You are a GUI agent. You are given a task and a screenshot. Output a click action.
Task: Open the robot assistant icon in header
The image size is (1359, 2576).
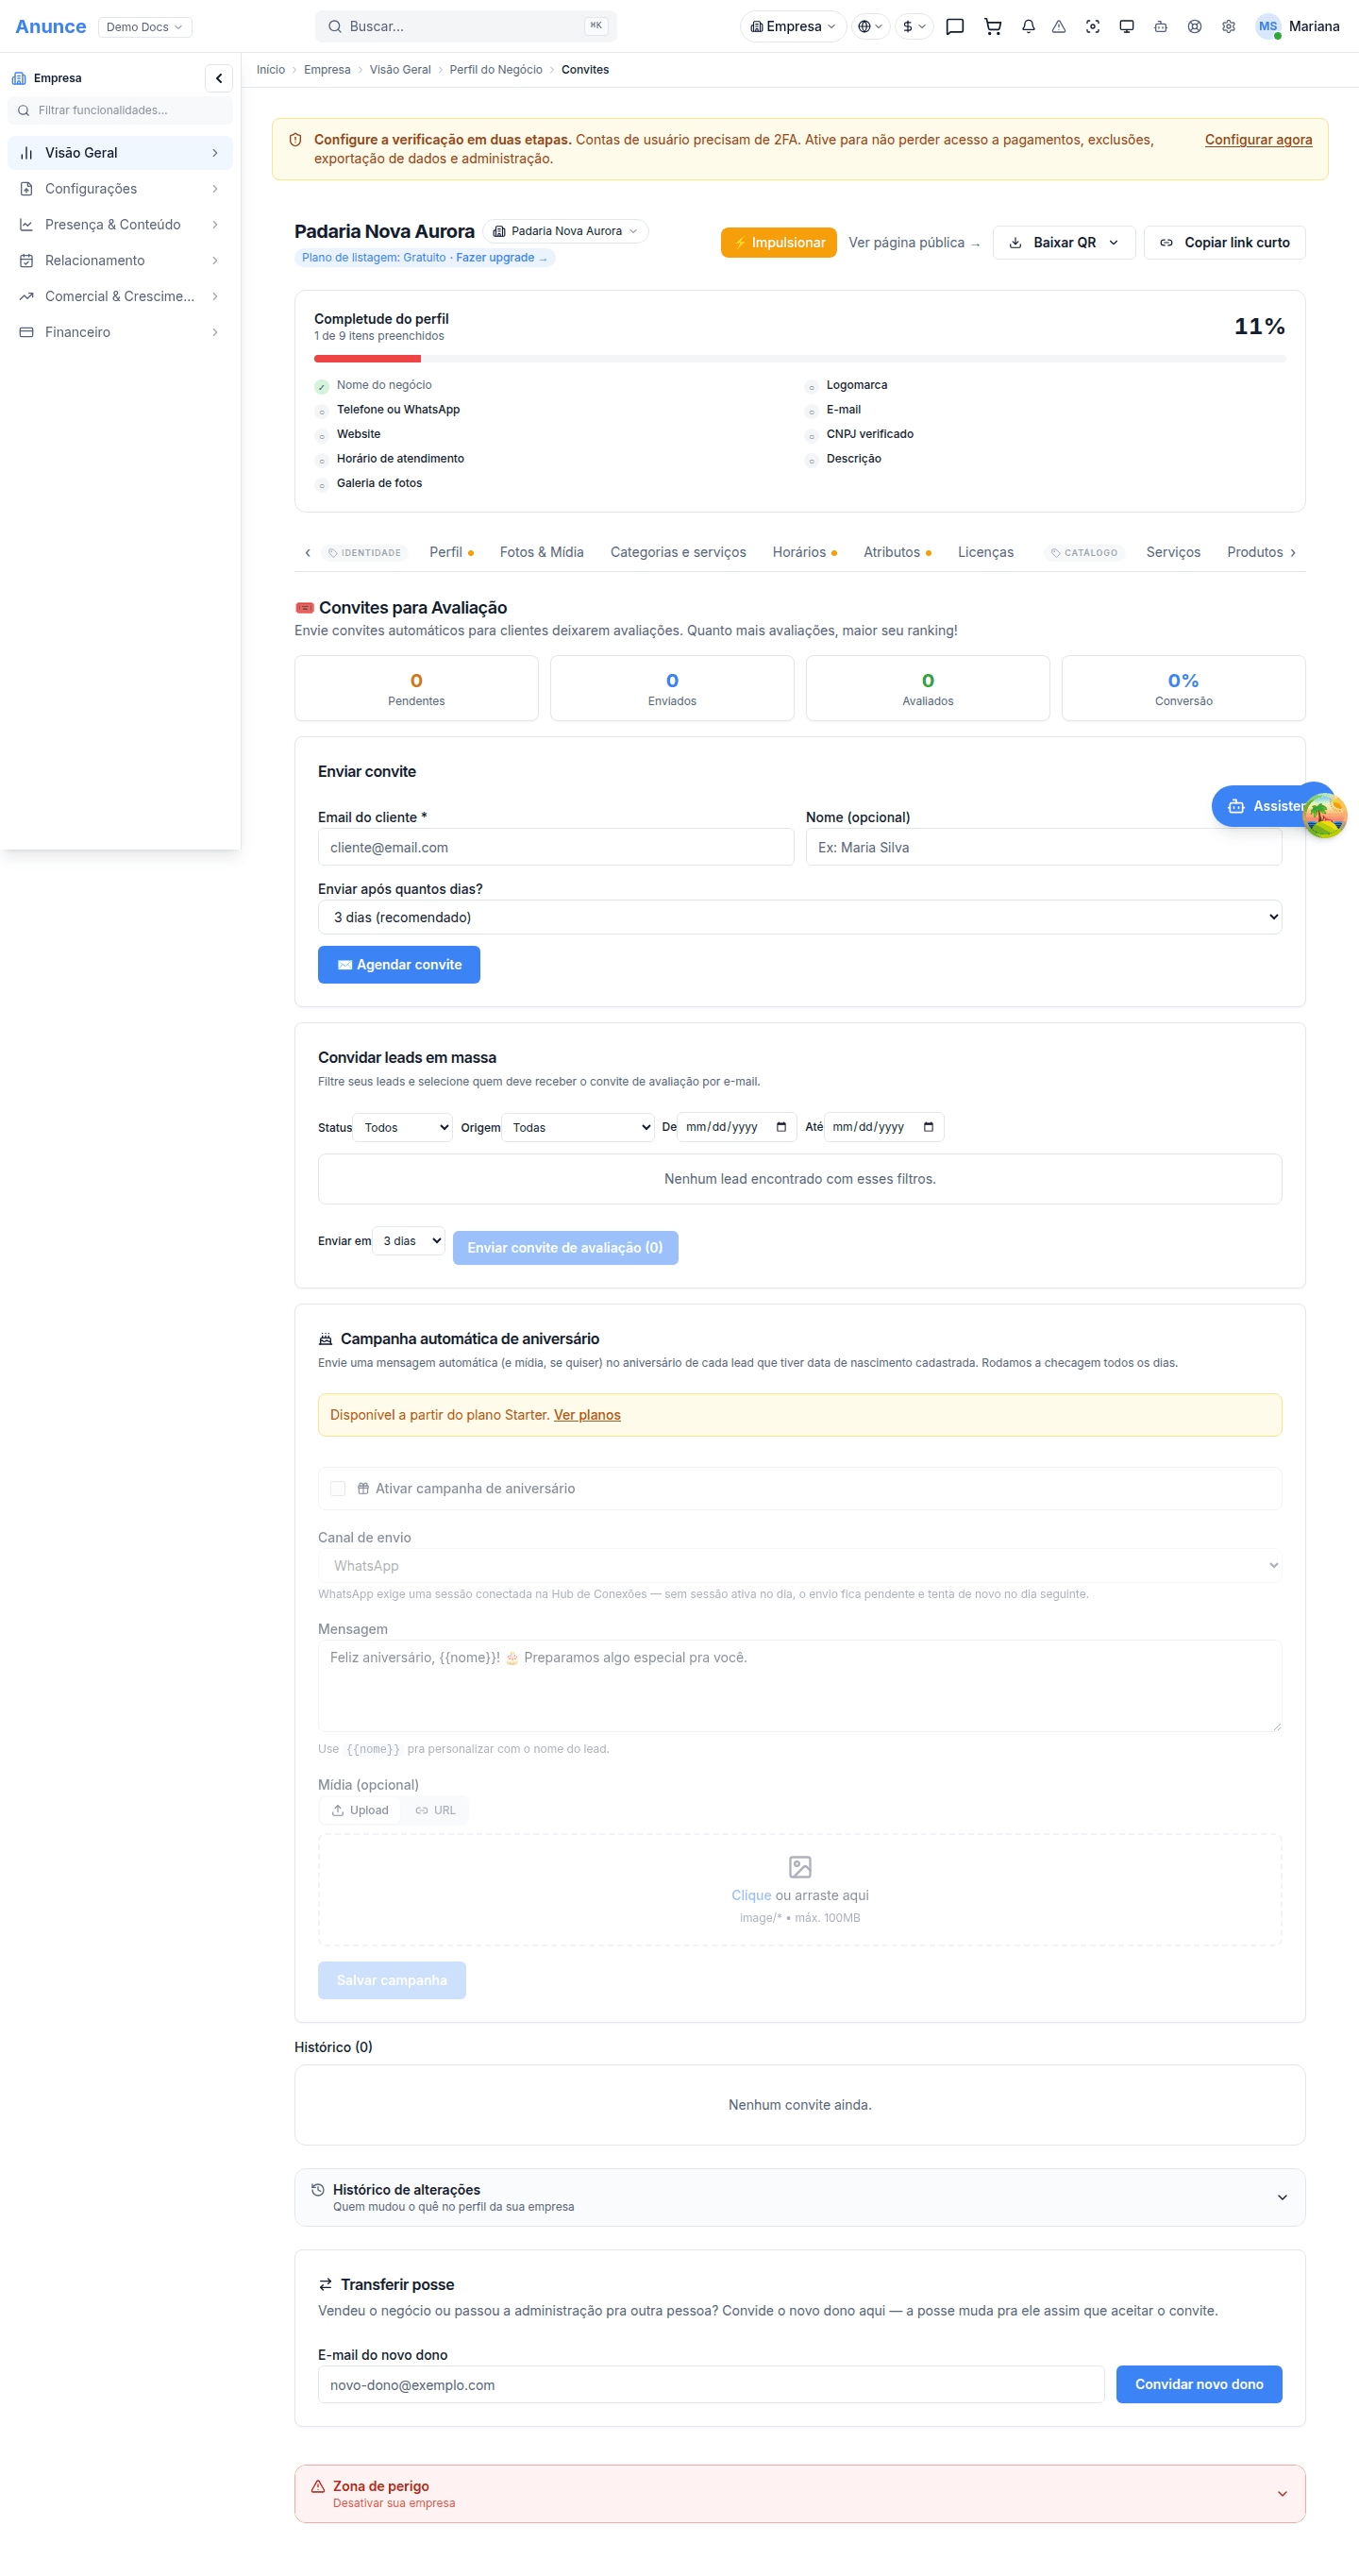[x=1160, y=27]
